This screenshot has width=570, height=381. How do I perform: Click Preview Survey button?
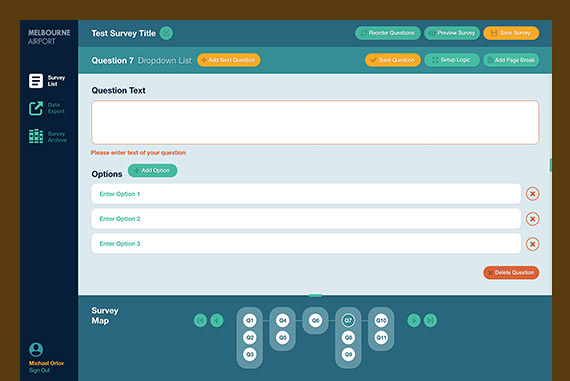point(452,33)
